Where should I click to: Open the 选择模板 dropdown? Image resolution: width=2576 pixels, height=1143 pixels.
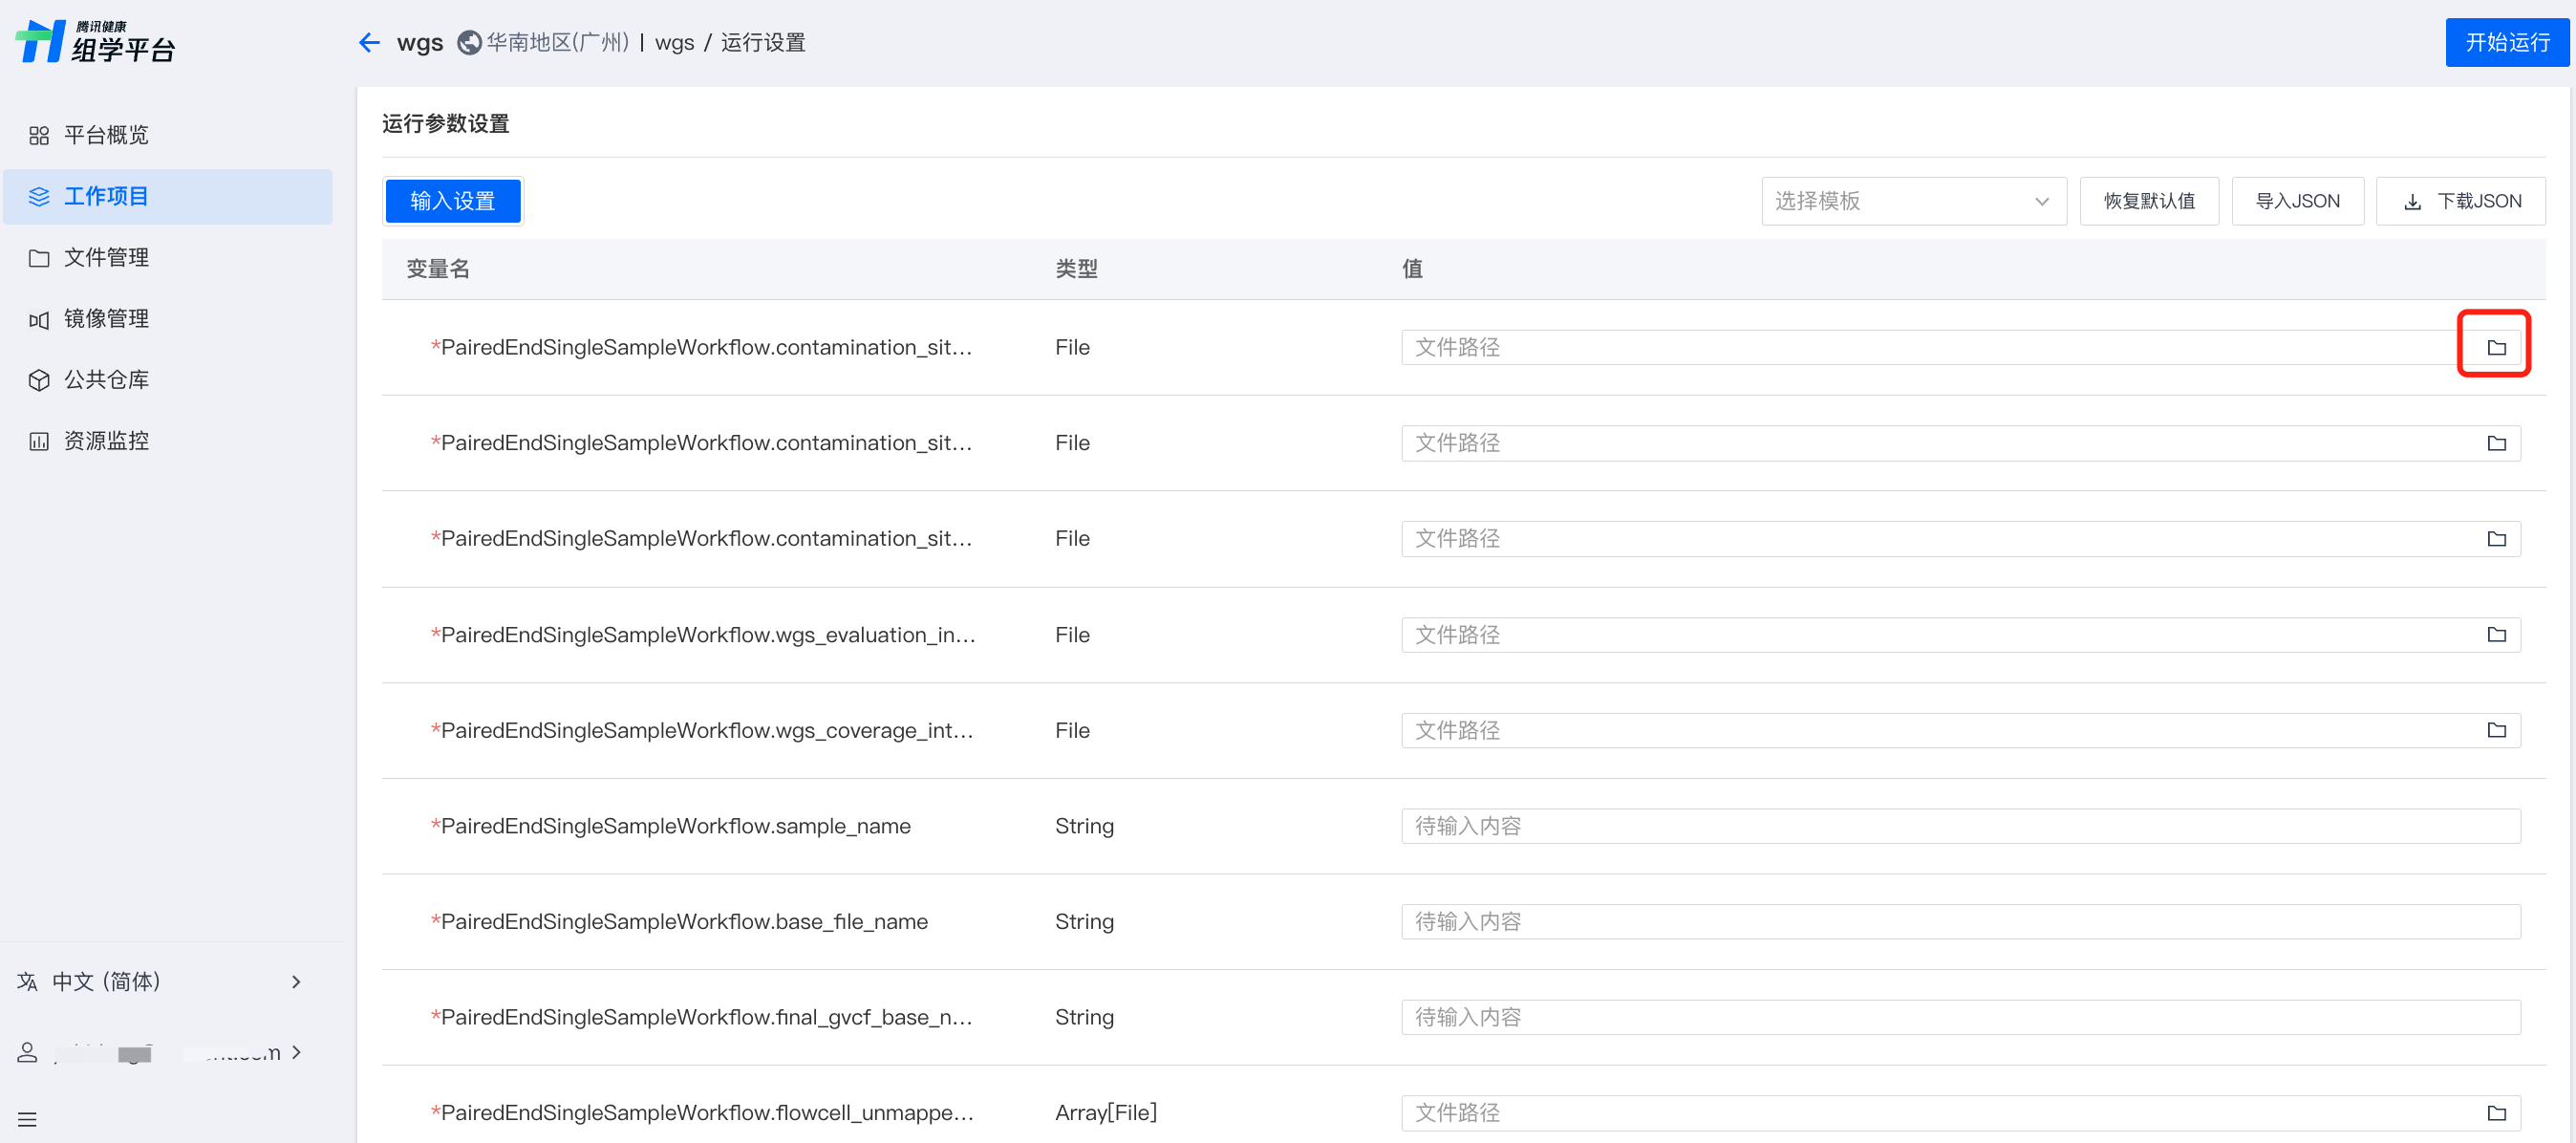pyautogui.click(x=1913, y=201)
